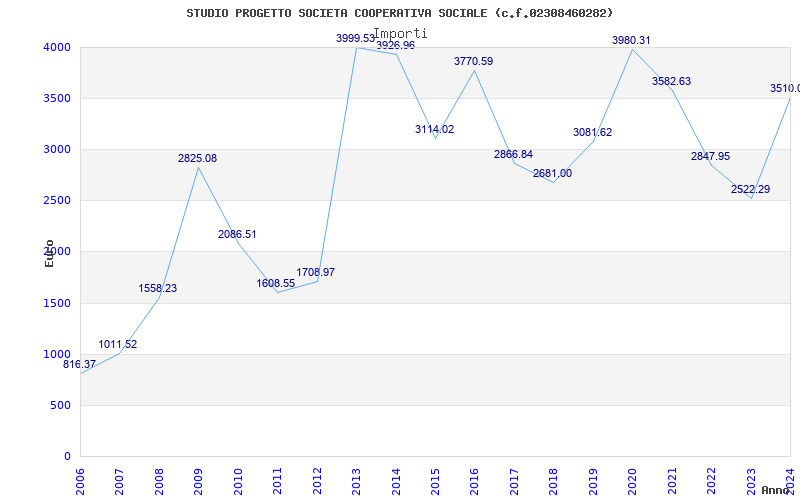Select the data label 3582.63

pyautogui.click(x=671, y=82)
